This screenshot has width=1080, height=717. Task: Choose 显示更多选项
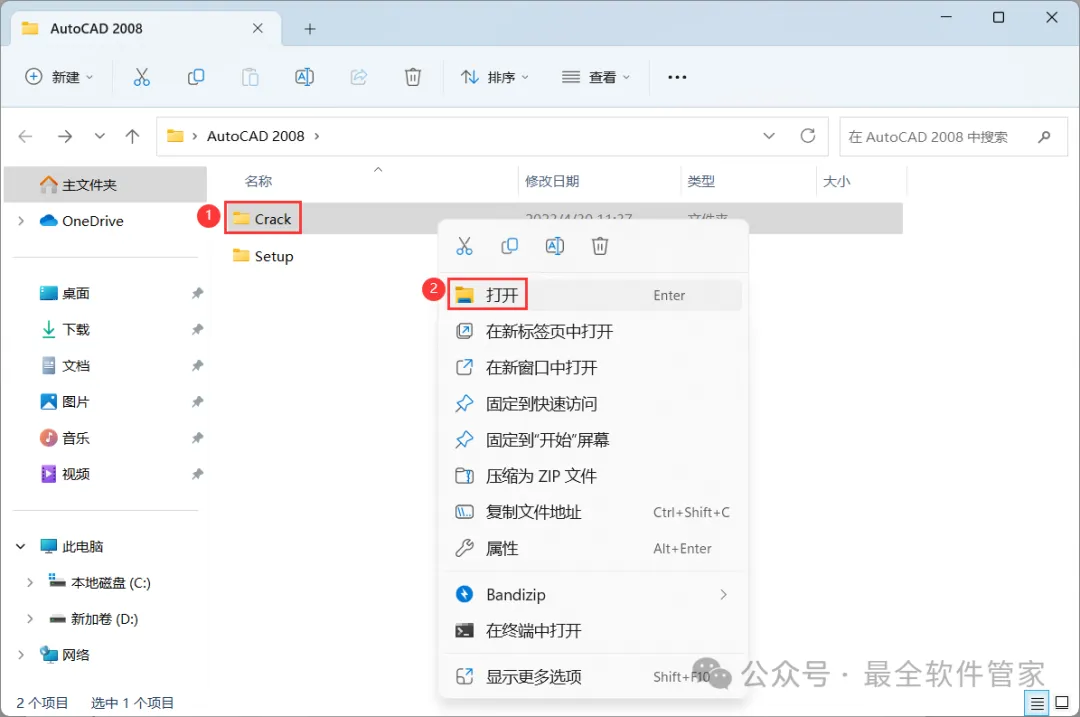click(x=593, y=677)
